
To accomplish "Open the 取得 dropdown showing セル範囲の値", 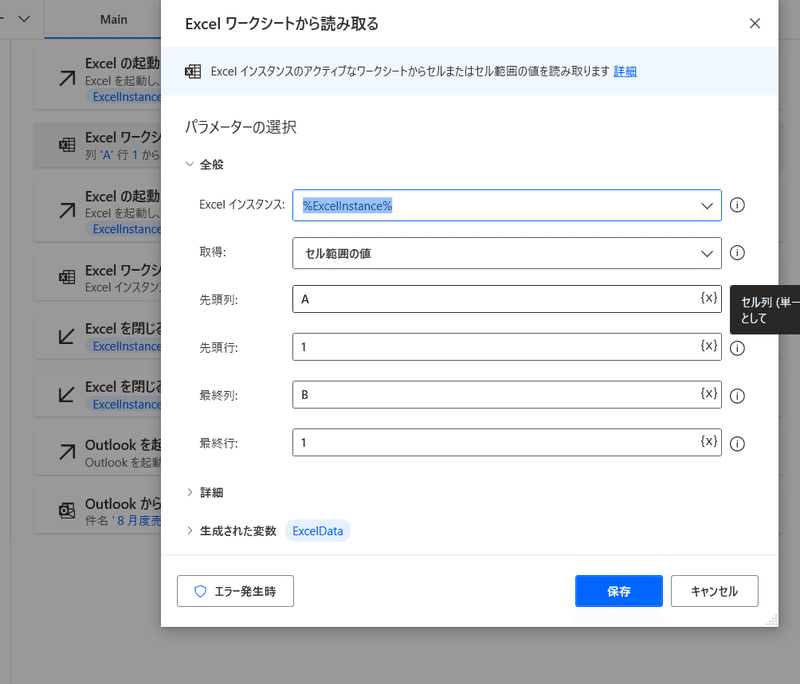I will 707,254.
